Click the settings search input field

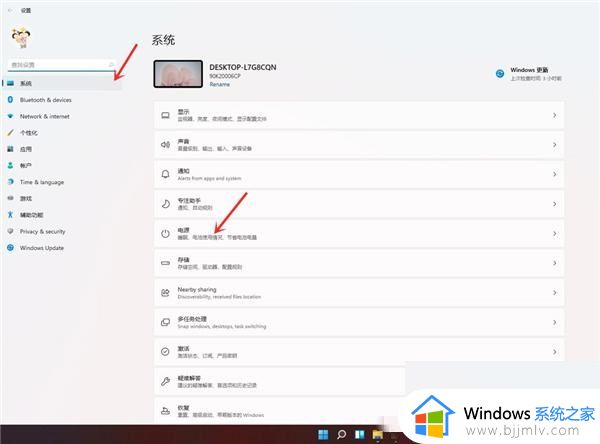point(61,65)
